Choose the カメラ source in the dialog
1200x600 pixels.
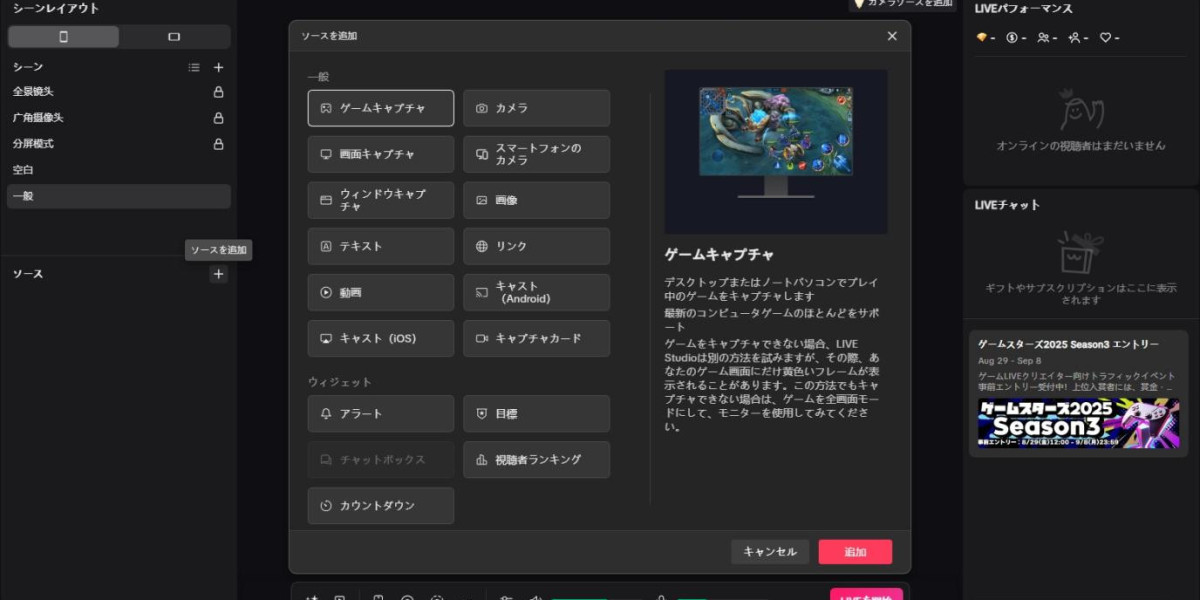pos(536,108)
